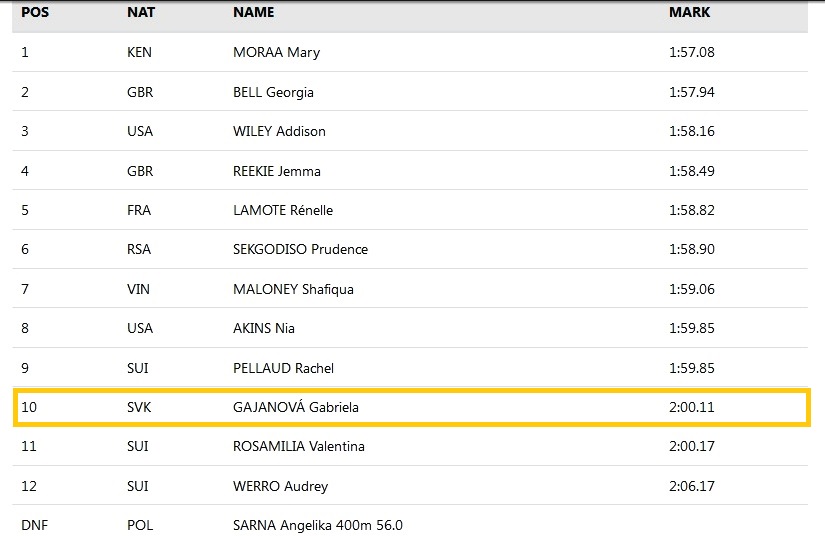Select REEKIE Jemma's row name
Screen dimensions: 825x536
(x=277, y=171)
